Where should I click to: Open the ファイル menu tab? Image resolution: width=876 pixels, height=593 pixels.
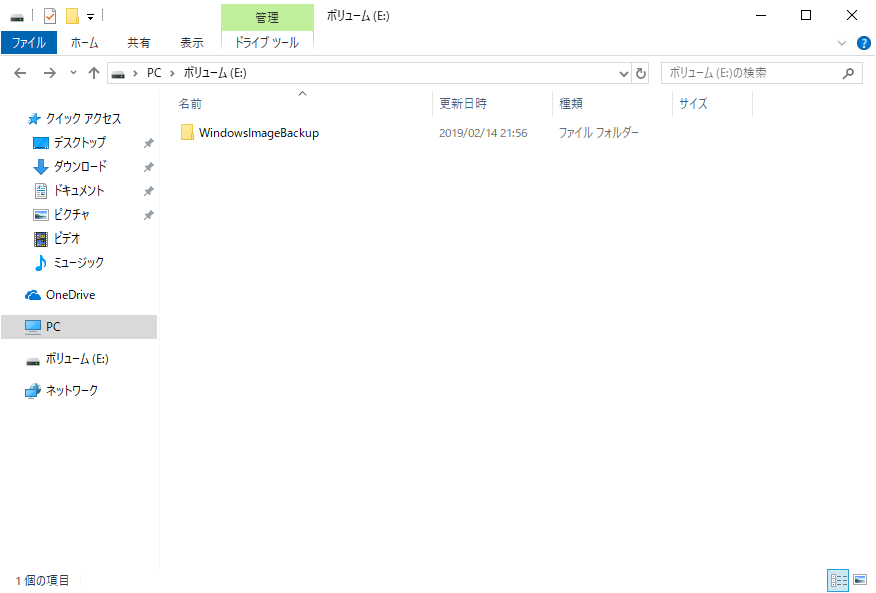[x=29, y=42]
